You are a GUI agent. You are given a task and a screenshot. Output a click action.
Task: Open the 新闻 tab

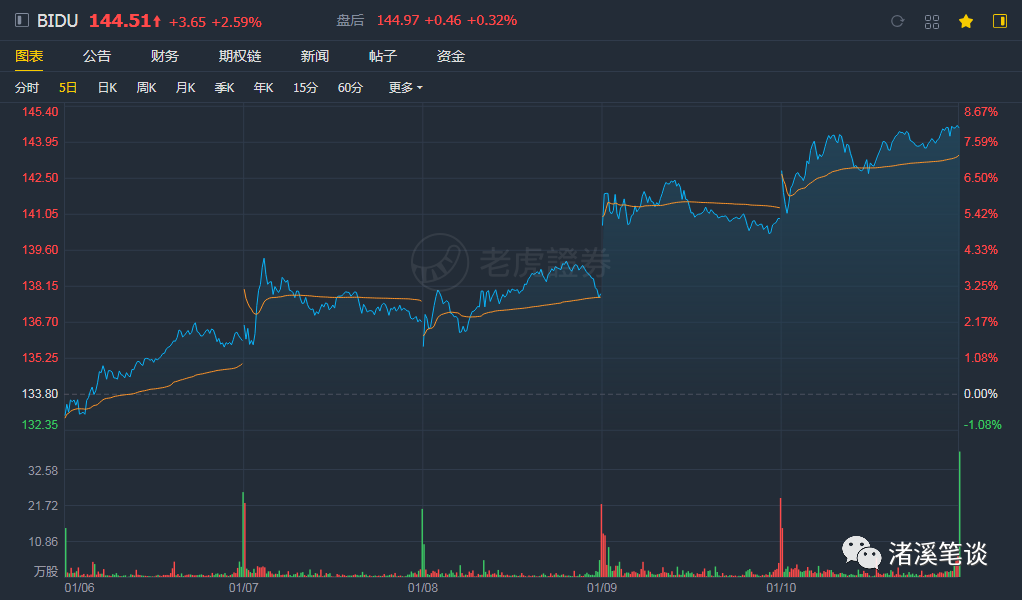click(x=315, y=56)
